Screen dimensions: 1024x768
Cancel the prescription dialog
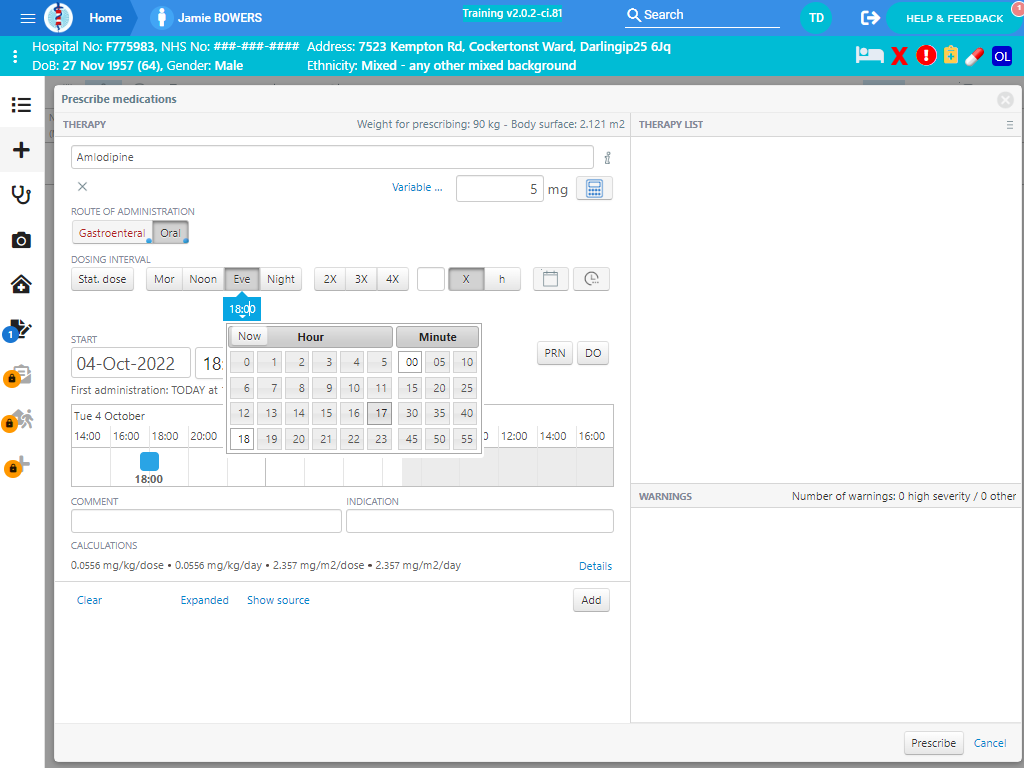coord(990,743)
